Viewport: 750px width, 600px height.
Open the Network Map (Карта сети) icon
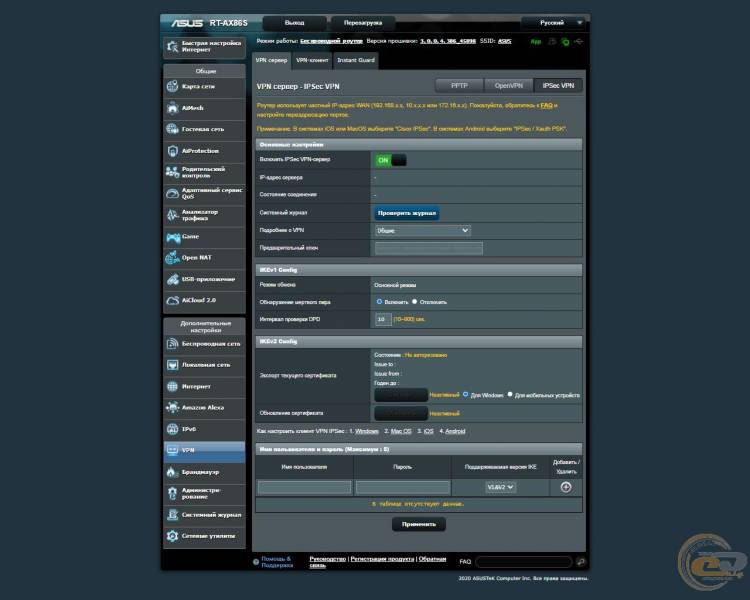[172, 87]
